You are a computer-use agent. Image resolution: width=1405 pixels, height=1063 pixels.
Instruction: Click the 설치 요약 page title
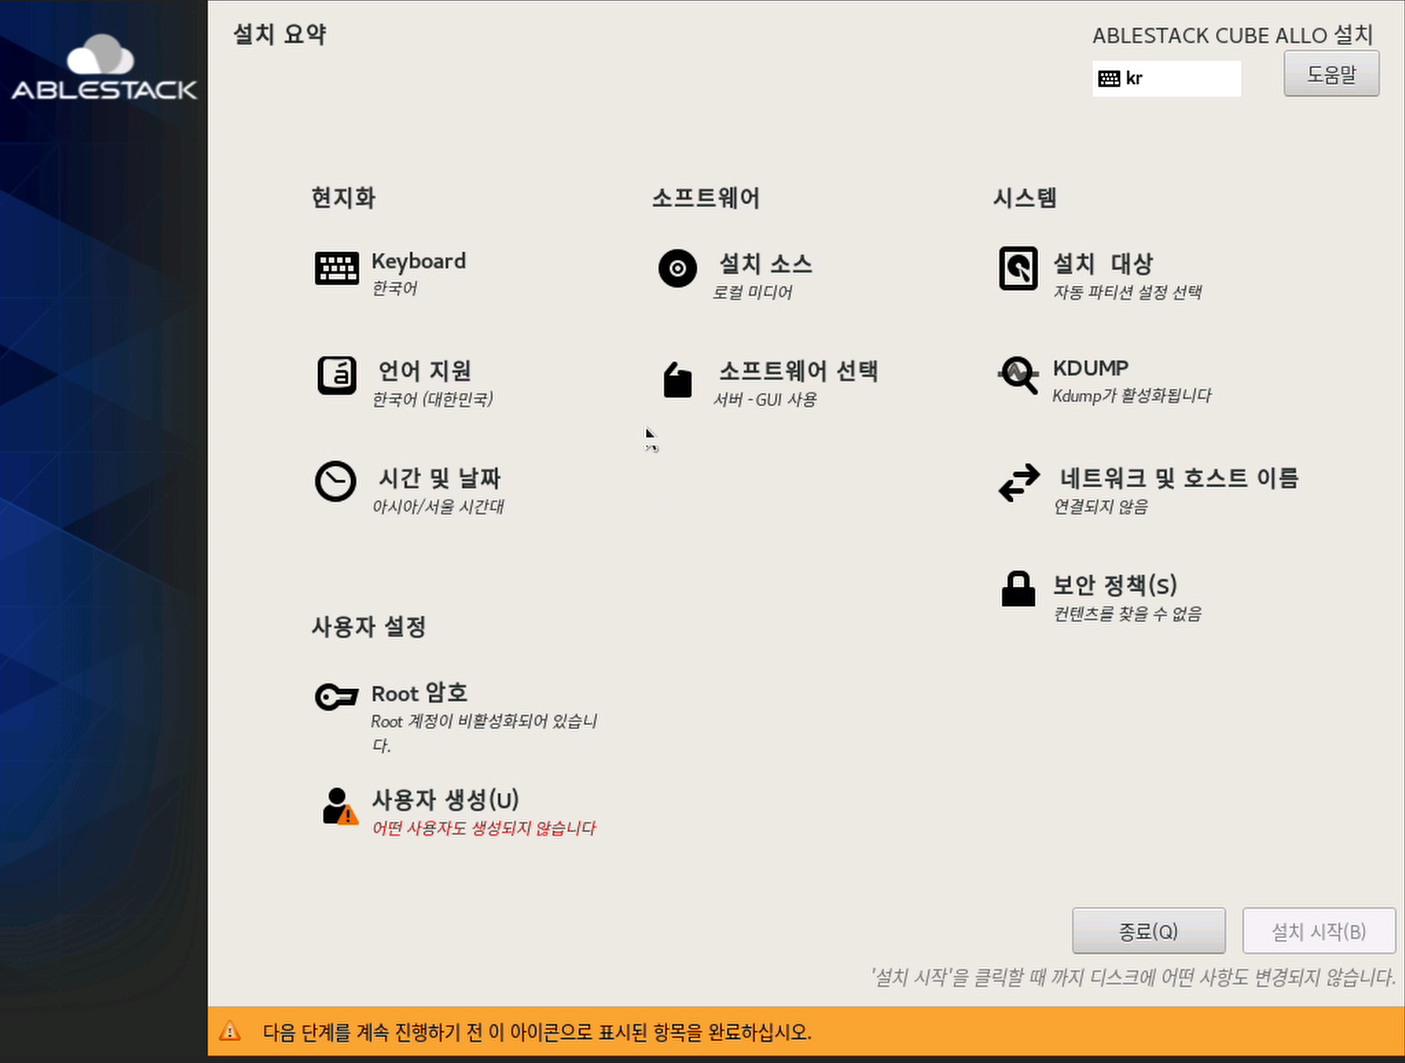(279, 34)
